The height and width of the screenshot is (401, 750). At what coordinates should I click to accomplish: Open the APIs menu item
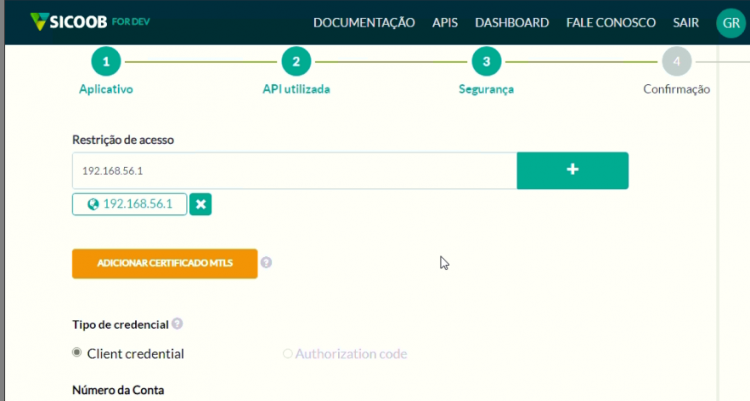[x=445, y=22]
